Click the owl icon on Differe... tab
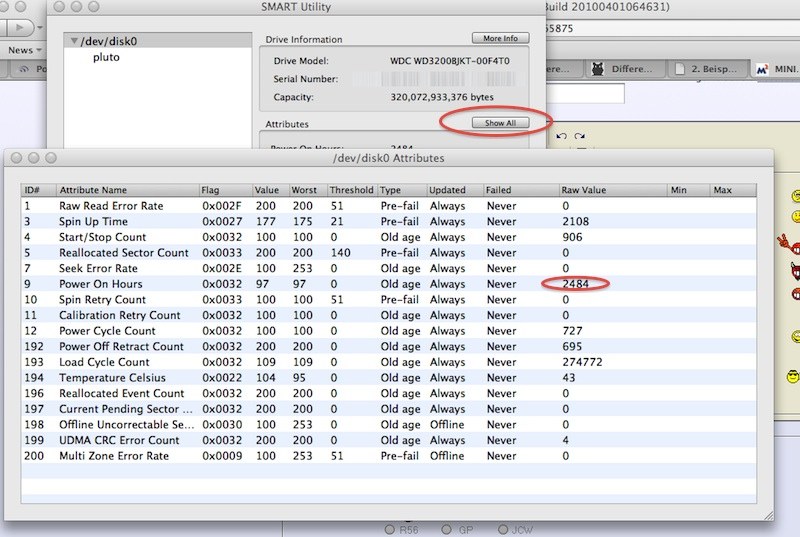The image size is (800, 537). click(x=598, y=70)
